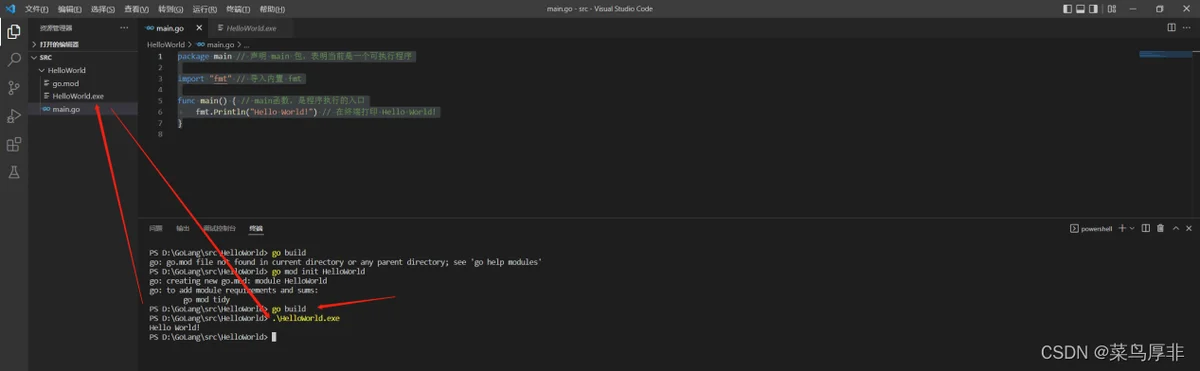This screenshot has width=1200, height=371.
Task: Switch to the 终端 (Terminal) panel tab
Action: coord(256,228)
